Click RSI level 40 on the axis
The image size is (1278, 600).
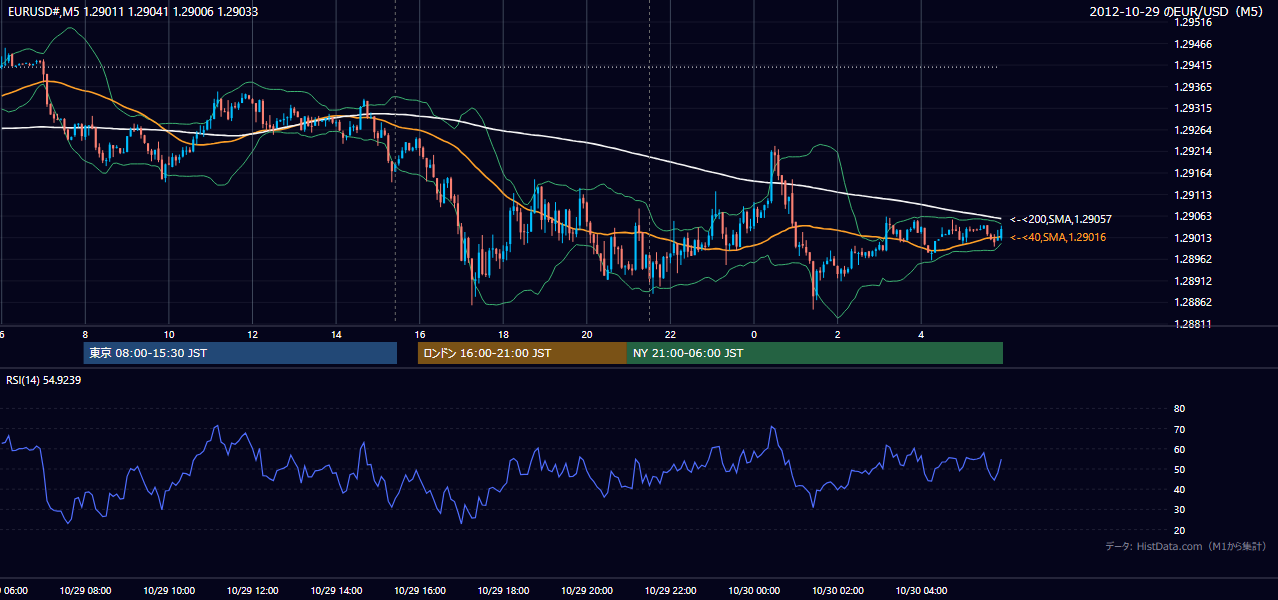(1179, 489)
